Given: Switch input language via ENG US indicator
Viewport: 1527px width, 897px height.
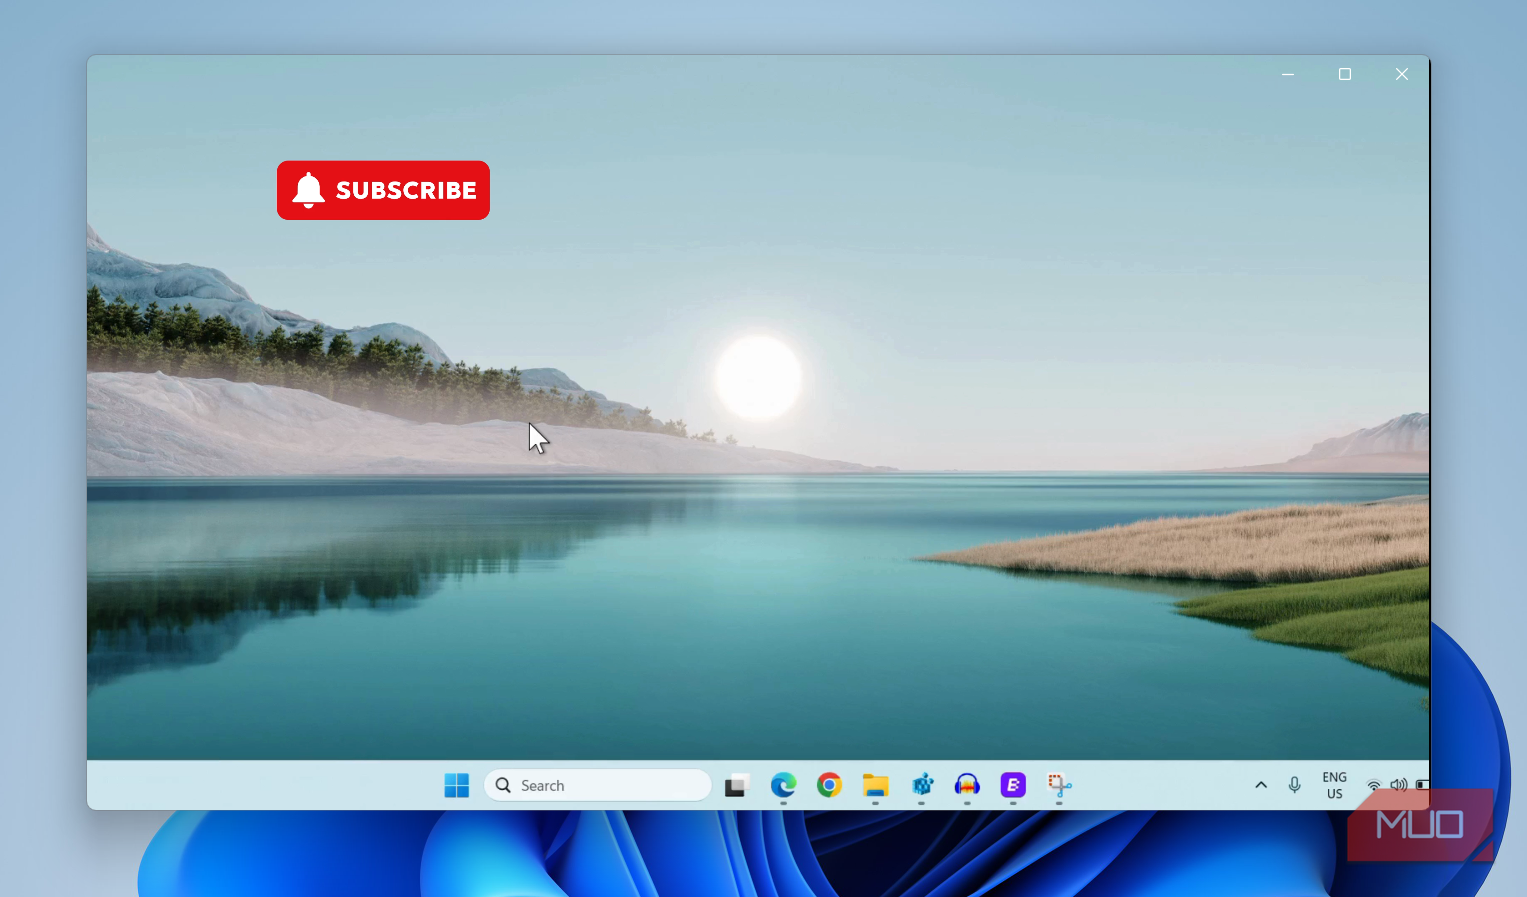Looking at the screenshot, I should [1335, 786].
